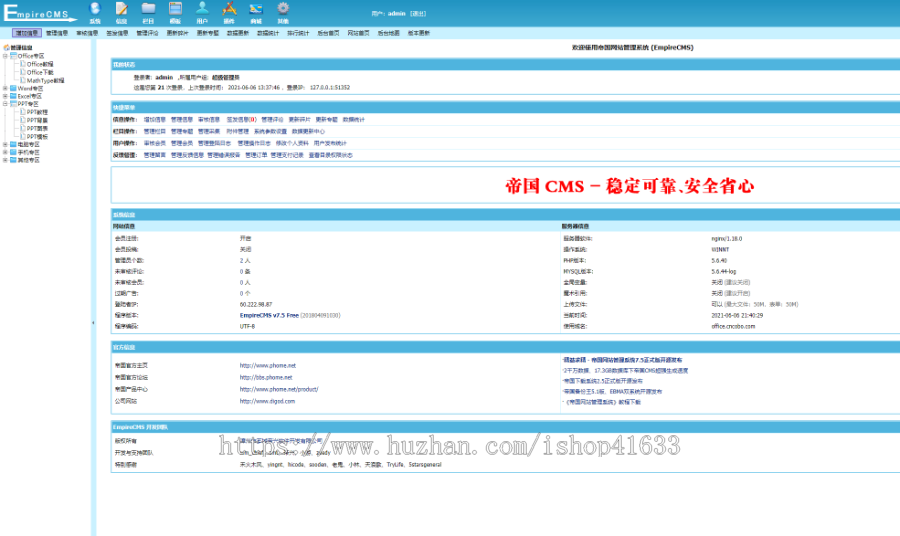Select the 版本更新 tab in the top submenu
The height and width of the screenshot is (536, 900).
click(x=418, y=33)
